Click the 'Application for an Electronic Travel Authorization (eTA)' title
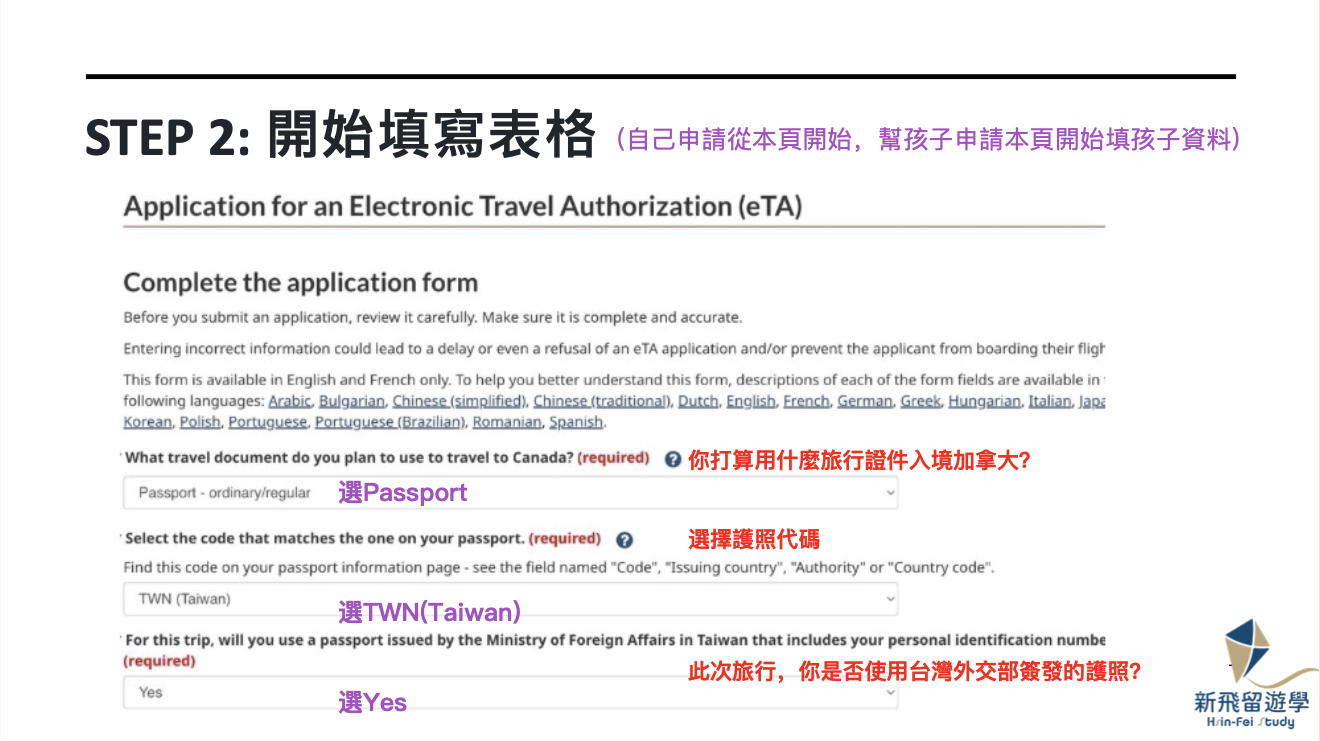 click(462, 207)
